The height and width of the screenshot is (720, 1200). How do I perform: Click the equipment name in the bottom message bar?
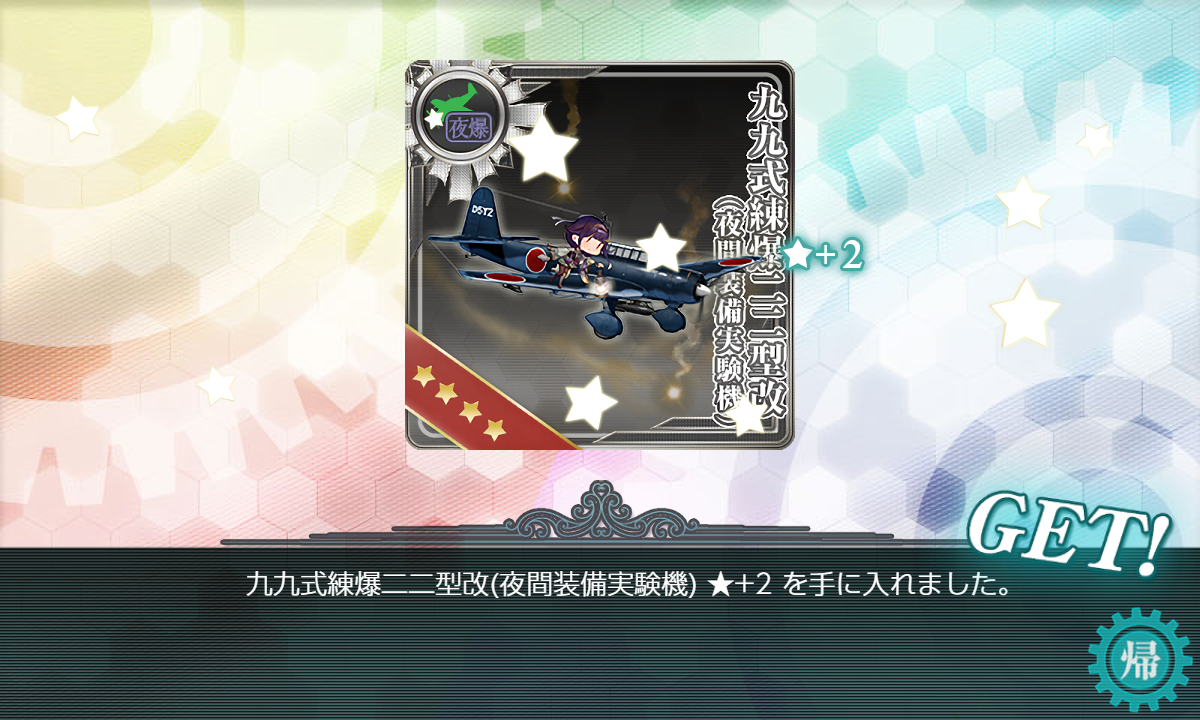point(471,585)
